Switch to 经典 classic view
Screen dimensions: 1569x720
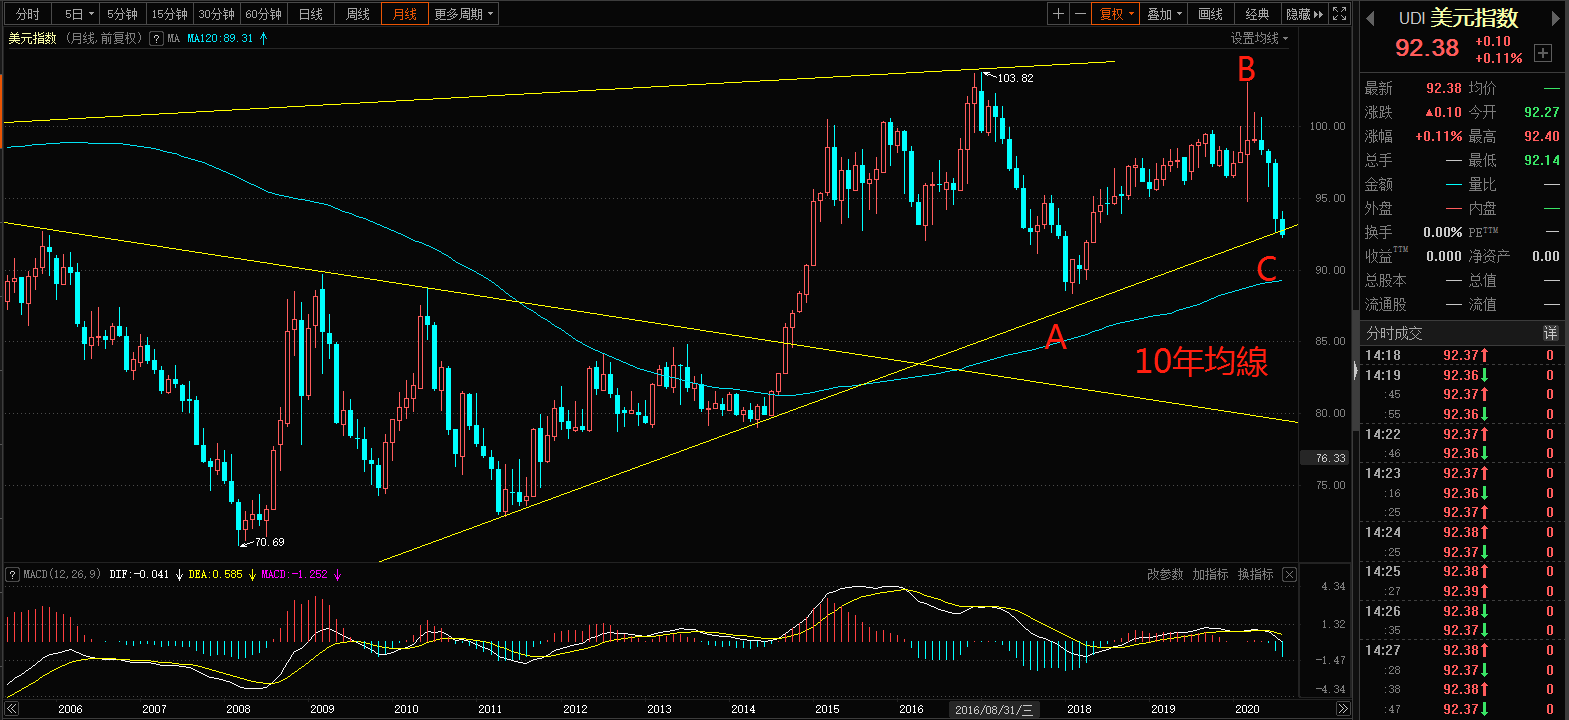click(x=1257, y=14)
